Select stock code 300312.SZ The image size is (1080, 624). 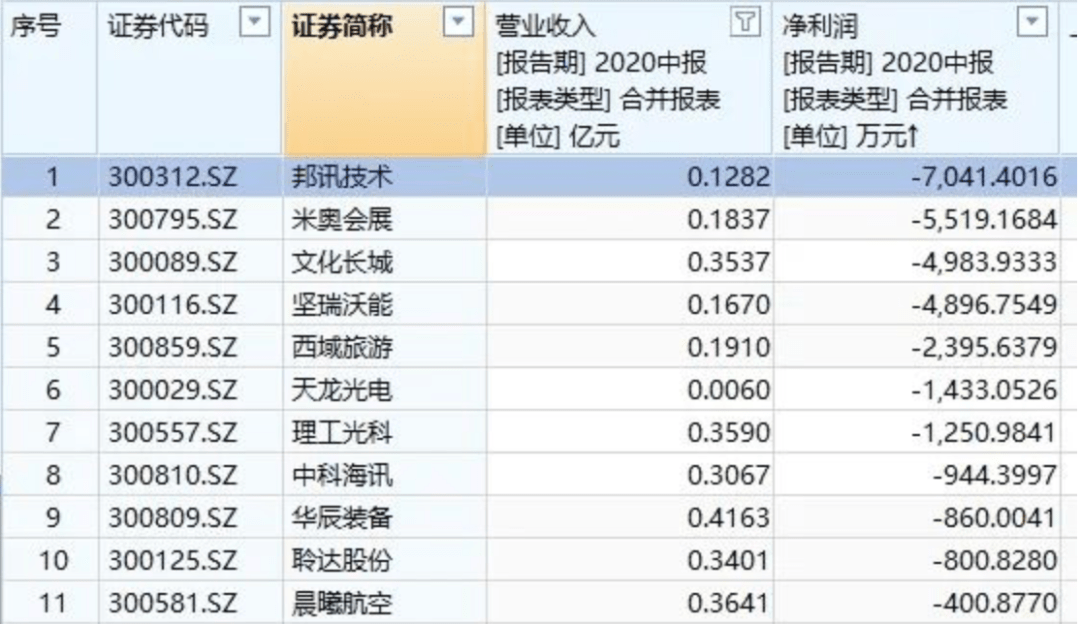pyautogui.click(x=172, y=177)
